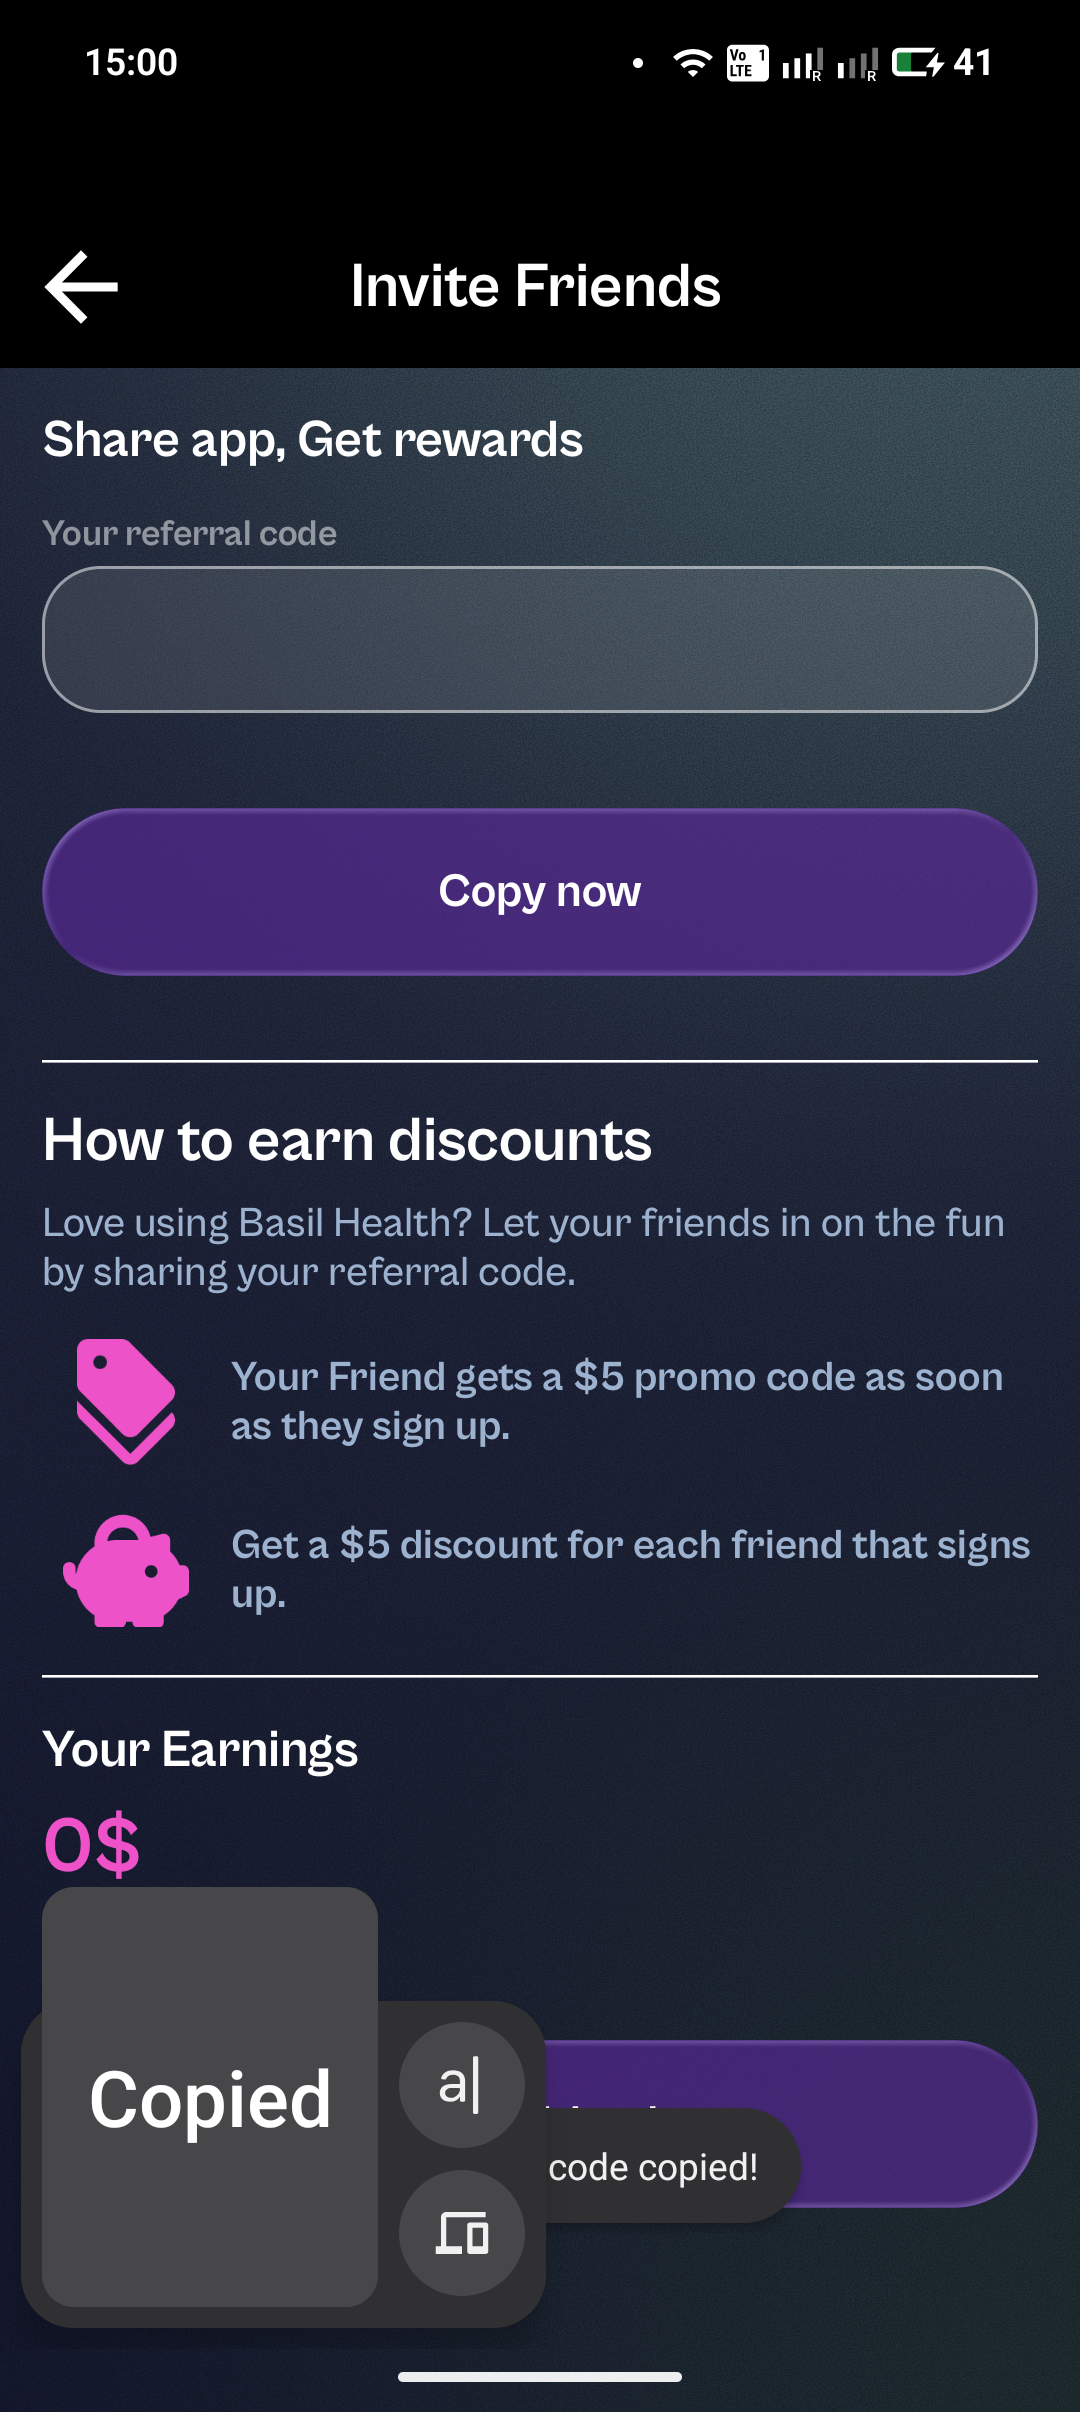Screen dimensions: 1080x2412
Task: Tap the home gesture bar
Action: (540, 2377)
